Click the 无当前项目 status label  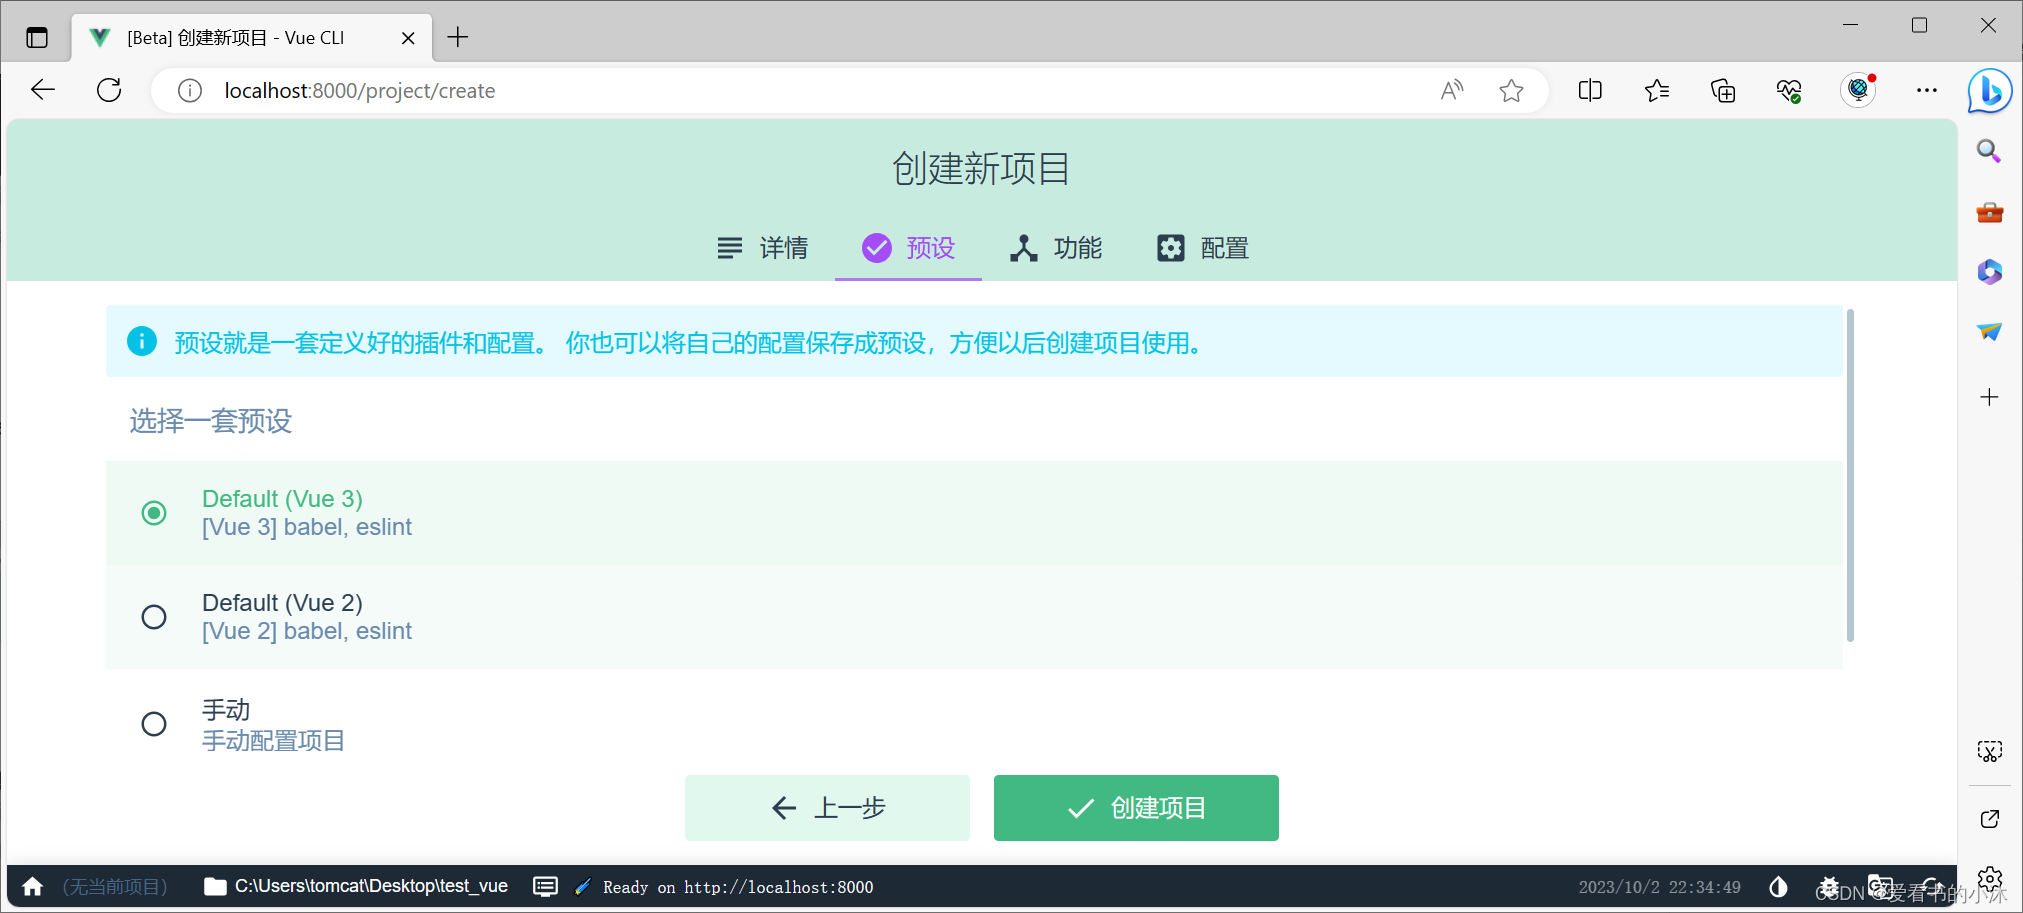point(115,887)
